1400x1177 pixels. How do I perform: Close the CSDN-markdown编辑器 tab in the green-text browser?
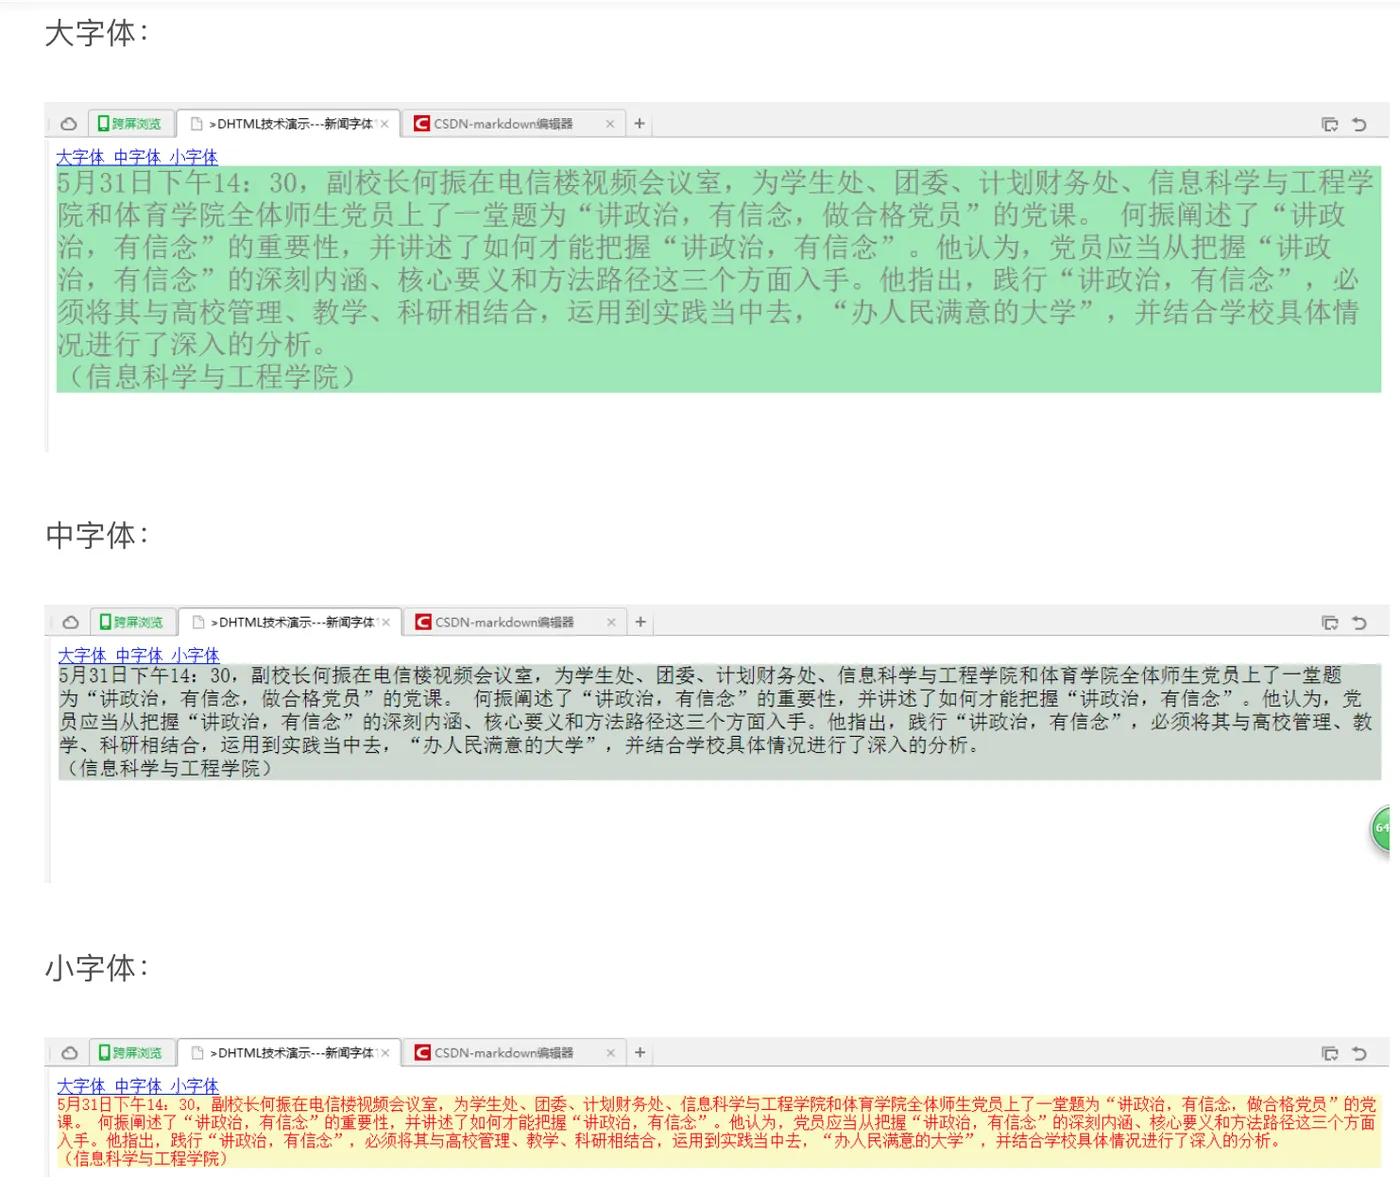click(x=610, y=124)
